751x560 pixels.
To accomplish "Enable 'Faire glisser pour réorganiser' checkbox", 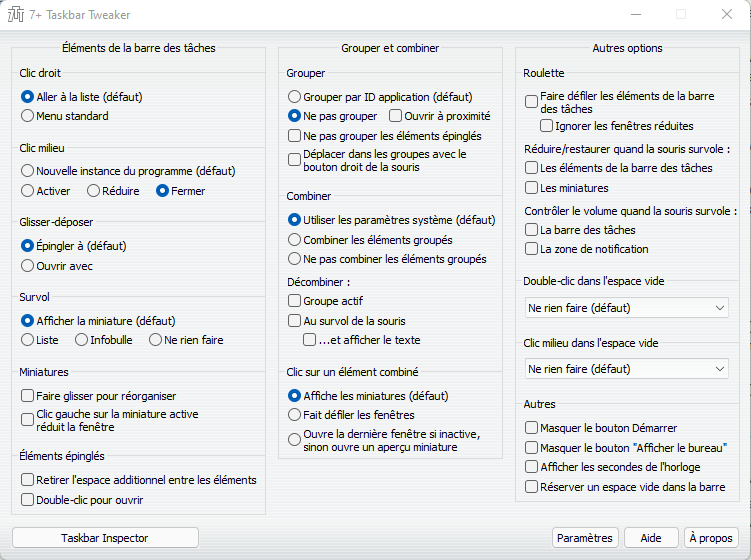I will coord(28,396).
